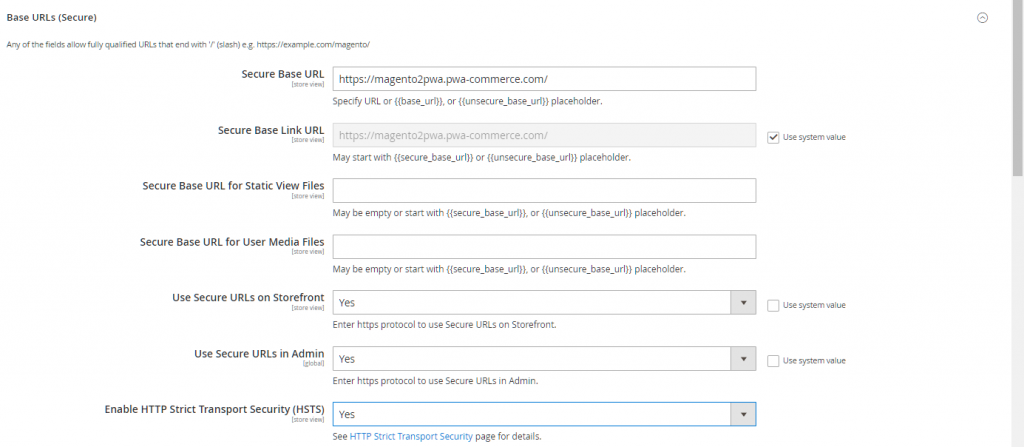
Task: Click into the Secure Base URL field
Action: [543, 79]
